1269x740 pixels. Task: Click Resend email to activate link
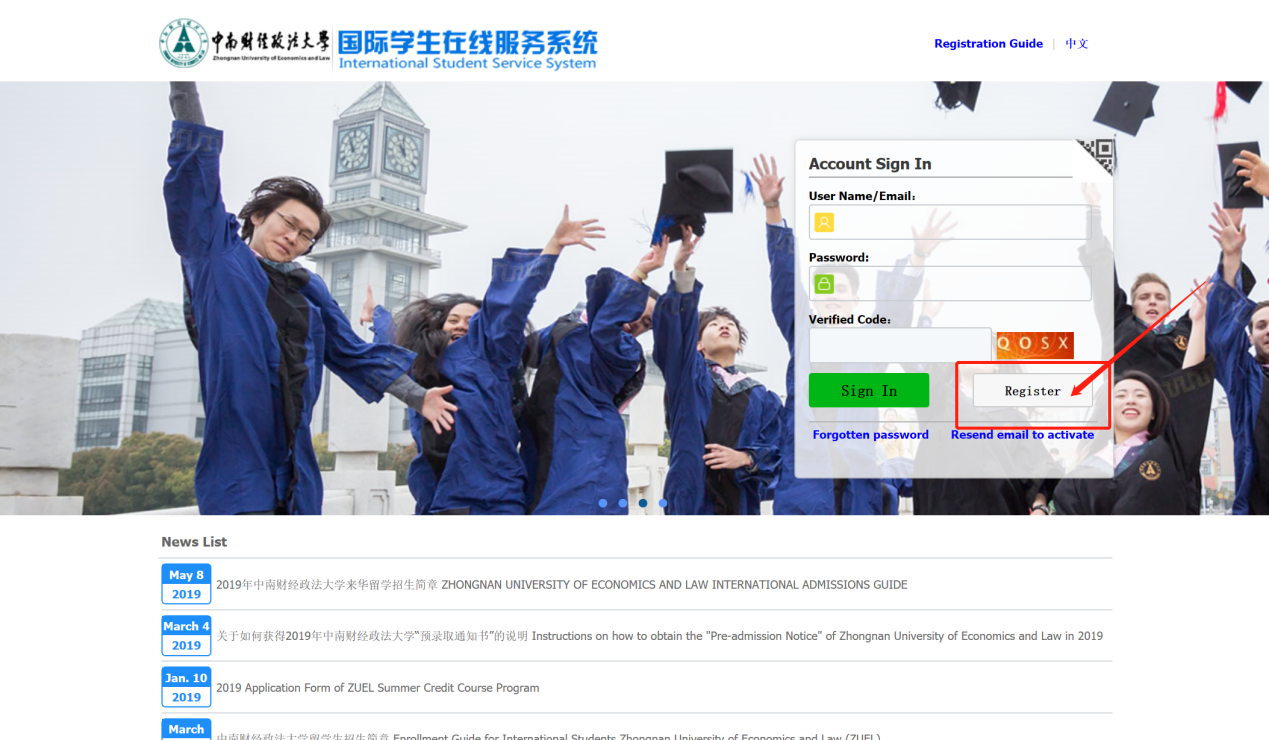pos(1022,435)
